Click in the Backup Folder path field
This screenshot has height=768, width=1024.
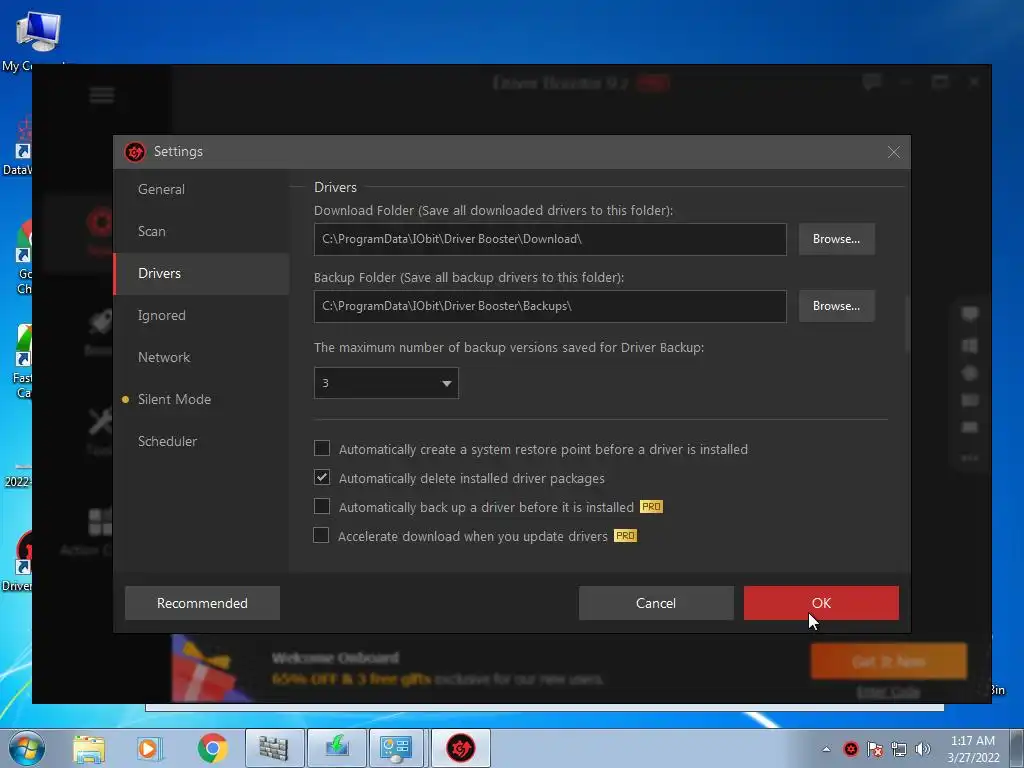(x=550, y=306)
